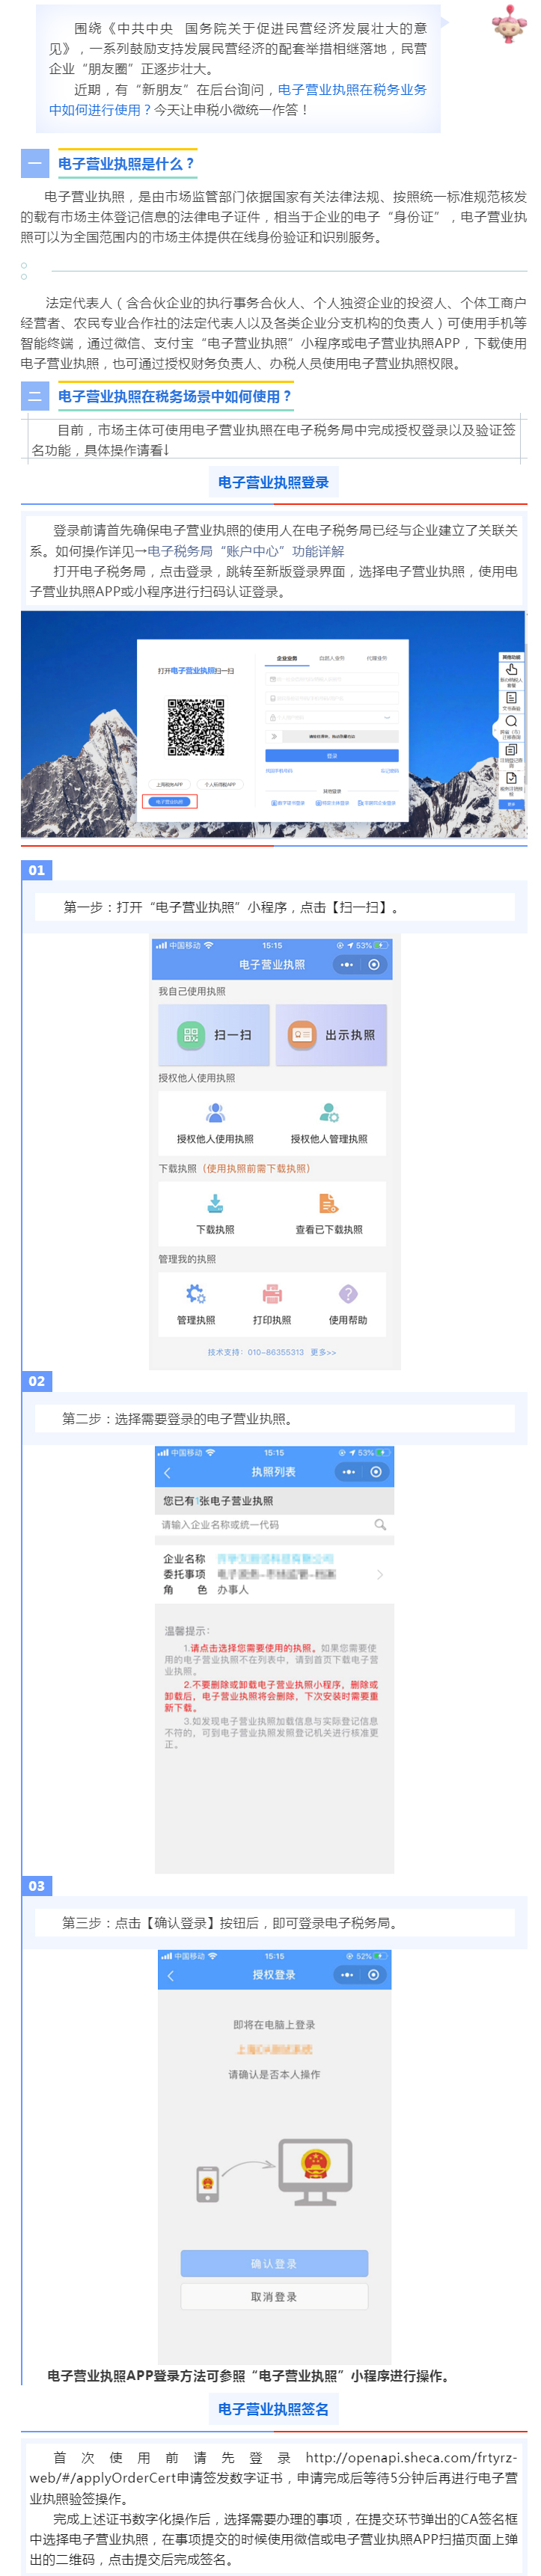Click search magnifier in 执照列表 screen
This screenshot has height=2576, width=541.
380,1525
